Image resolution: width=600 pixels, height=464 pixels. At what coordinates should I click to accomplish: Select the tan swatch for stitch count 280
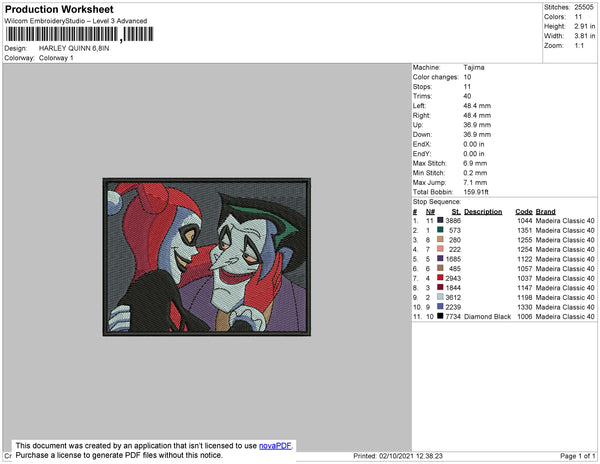point(440,239)
